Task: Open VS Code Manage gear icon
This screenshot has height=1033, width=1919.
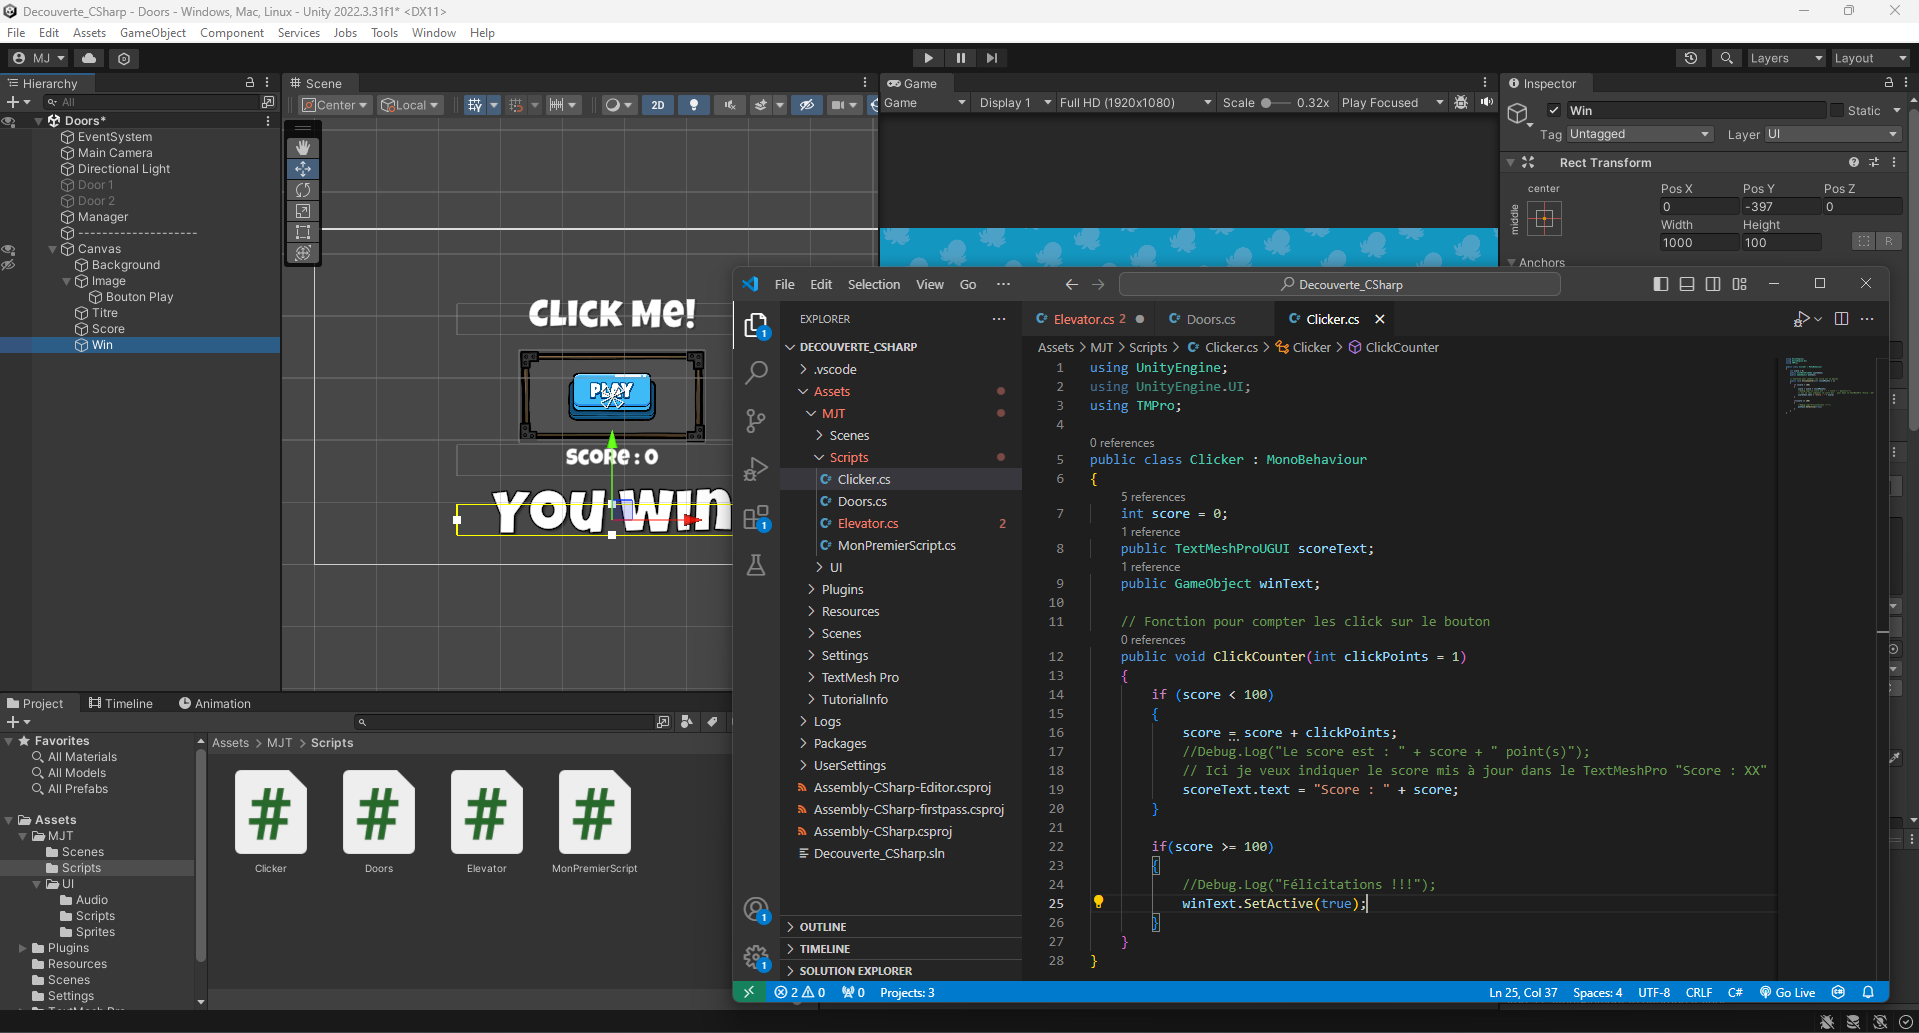Action: [756, 958]
